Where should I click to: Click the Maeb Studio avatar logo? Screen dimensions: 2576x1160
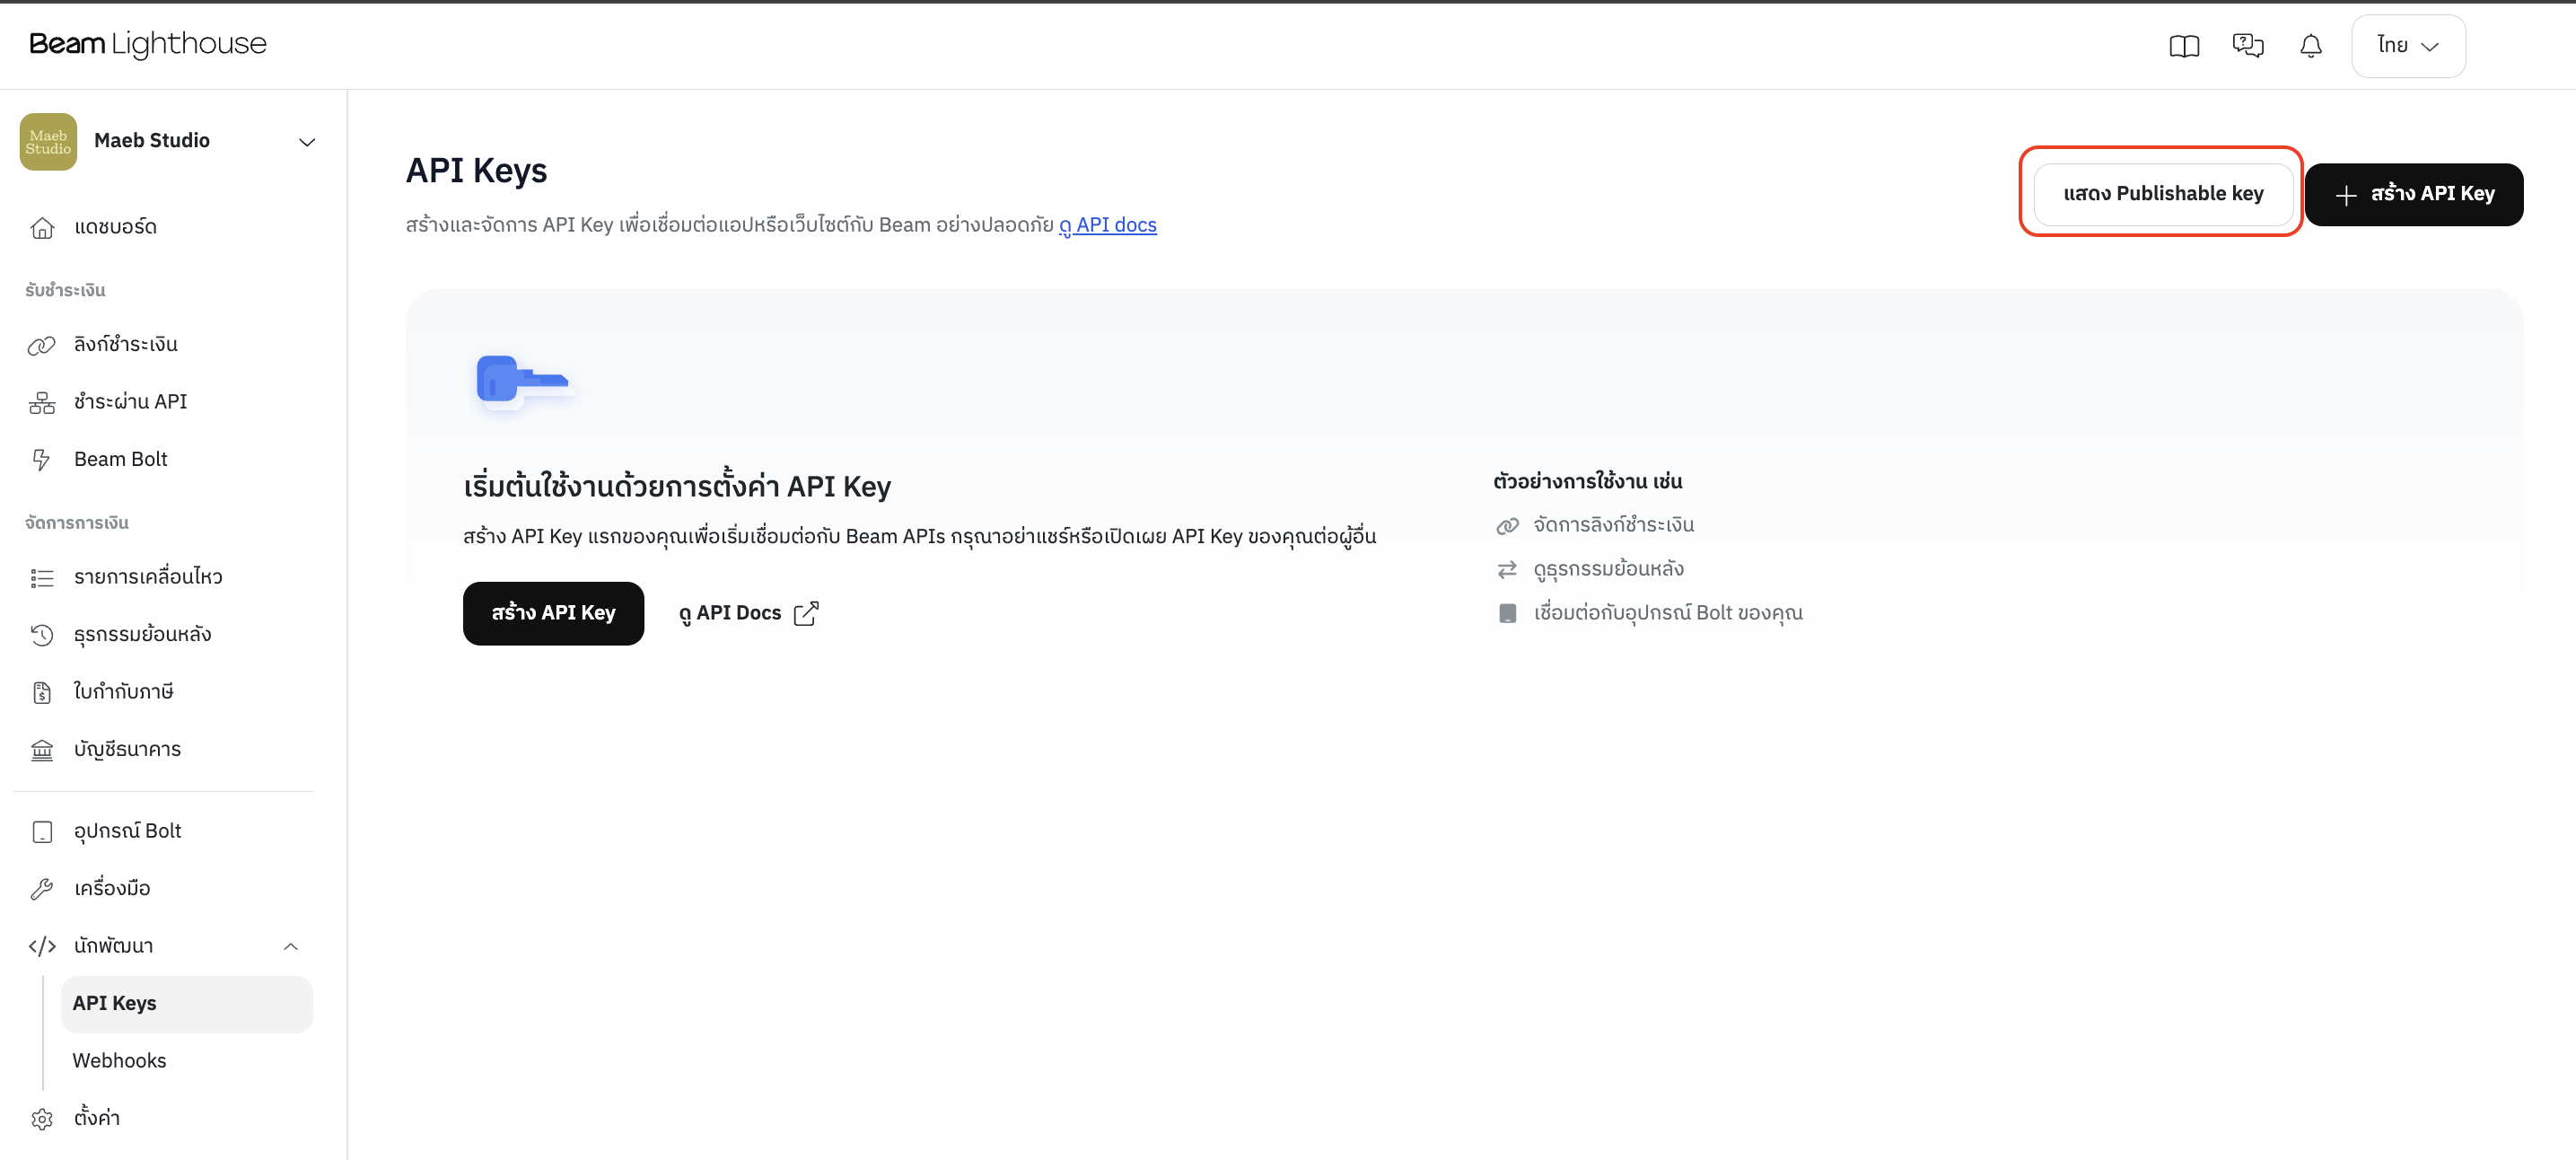tap(48, 141)
